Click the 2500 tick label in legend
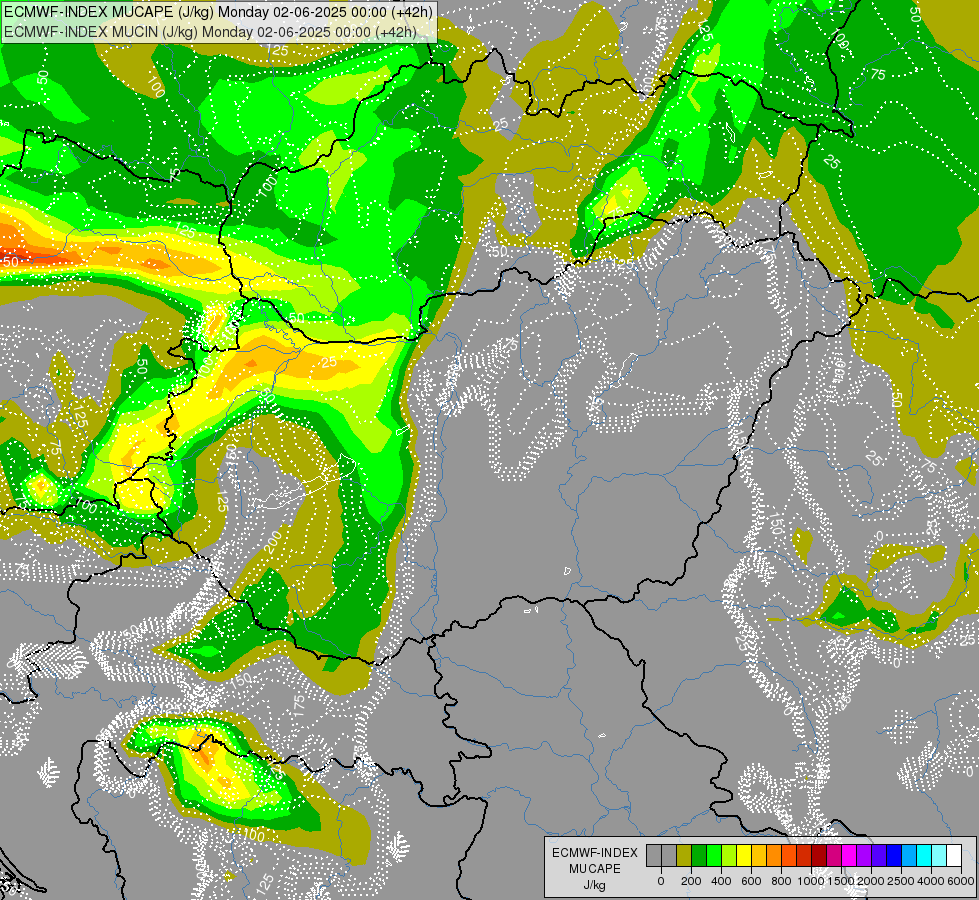The image size is (979, 900). point(901,881)
